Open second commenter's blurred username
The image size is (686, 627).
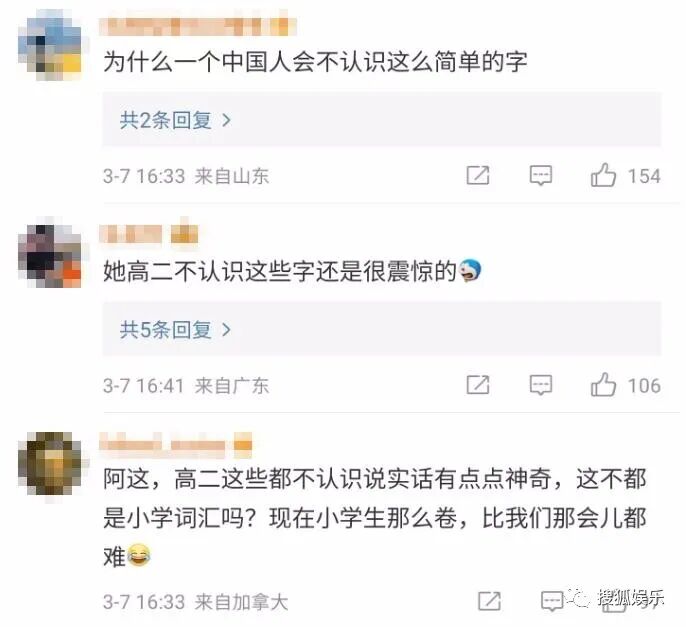(149, 233)
